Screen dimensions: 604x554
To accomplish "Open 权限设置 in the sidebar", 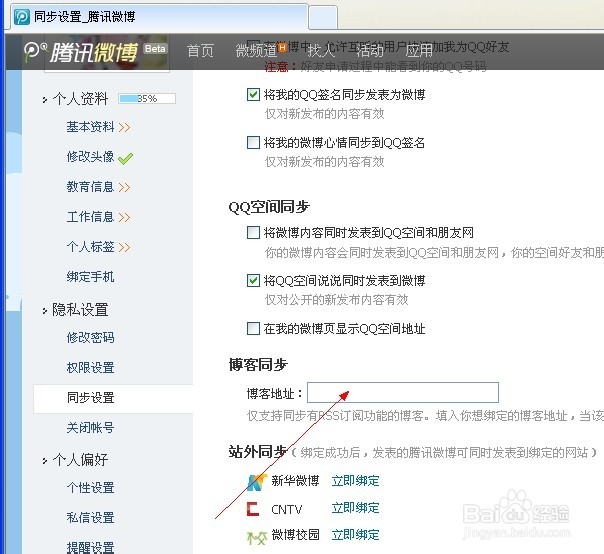I will coord(91,368).
